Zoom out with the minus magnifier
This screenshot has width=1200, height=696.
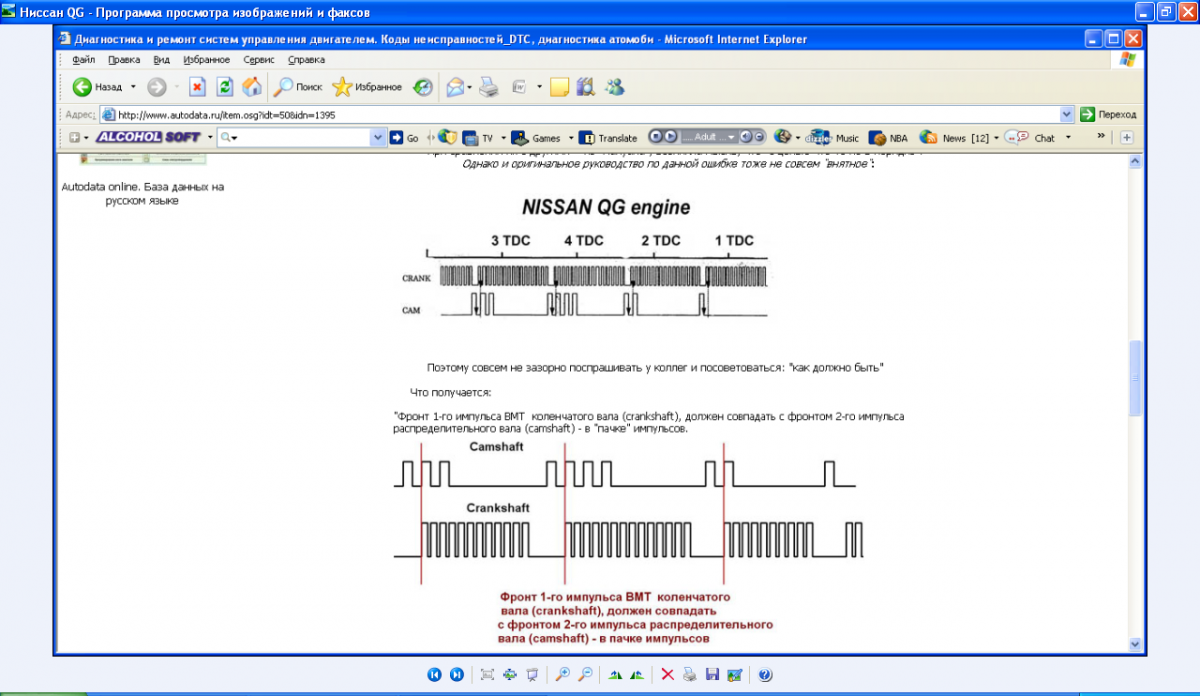click(x=586, y=675)
